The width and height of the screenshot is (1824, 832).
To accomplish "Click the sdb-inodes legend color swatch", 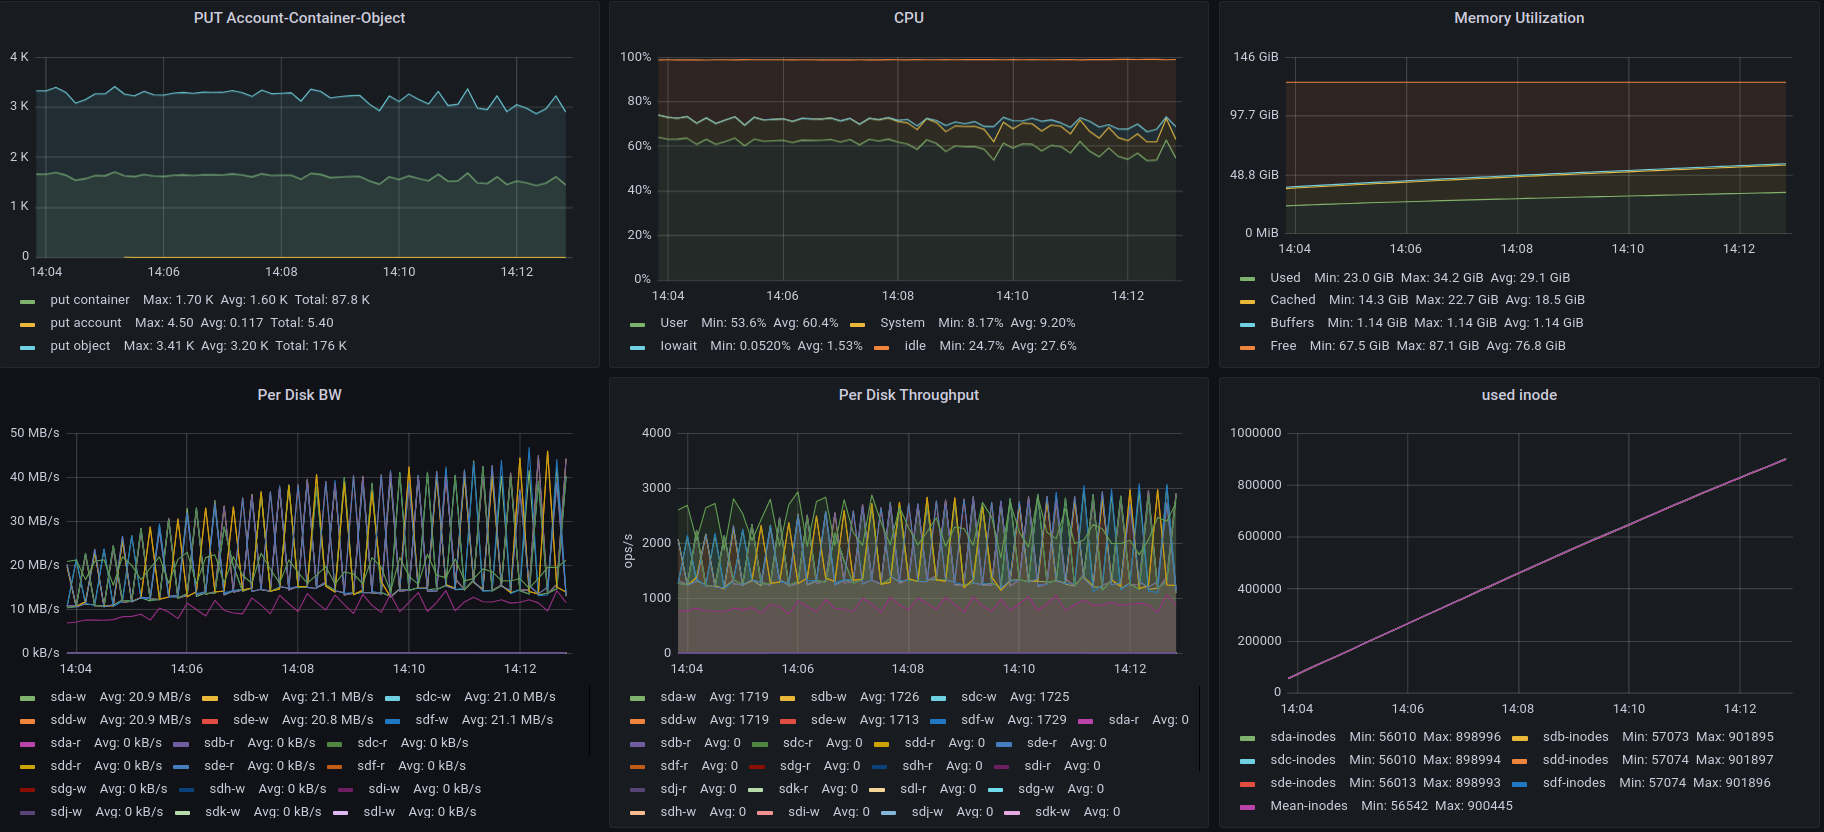I will (x=1520, y=738).
